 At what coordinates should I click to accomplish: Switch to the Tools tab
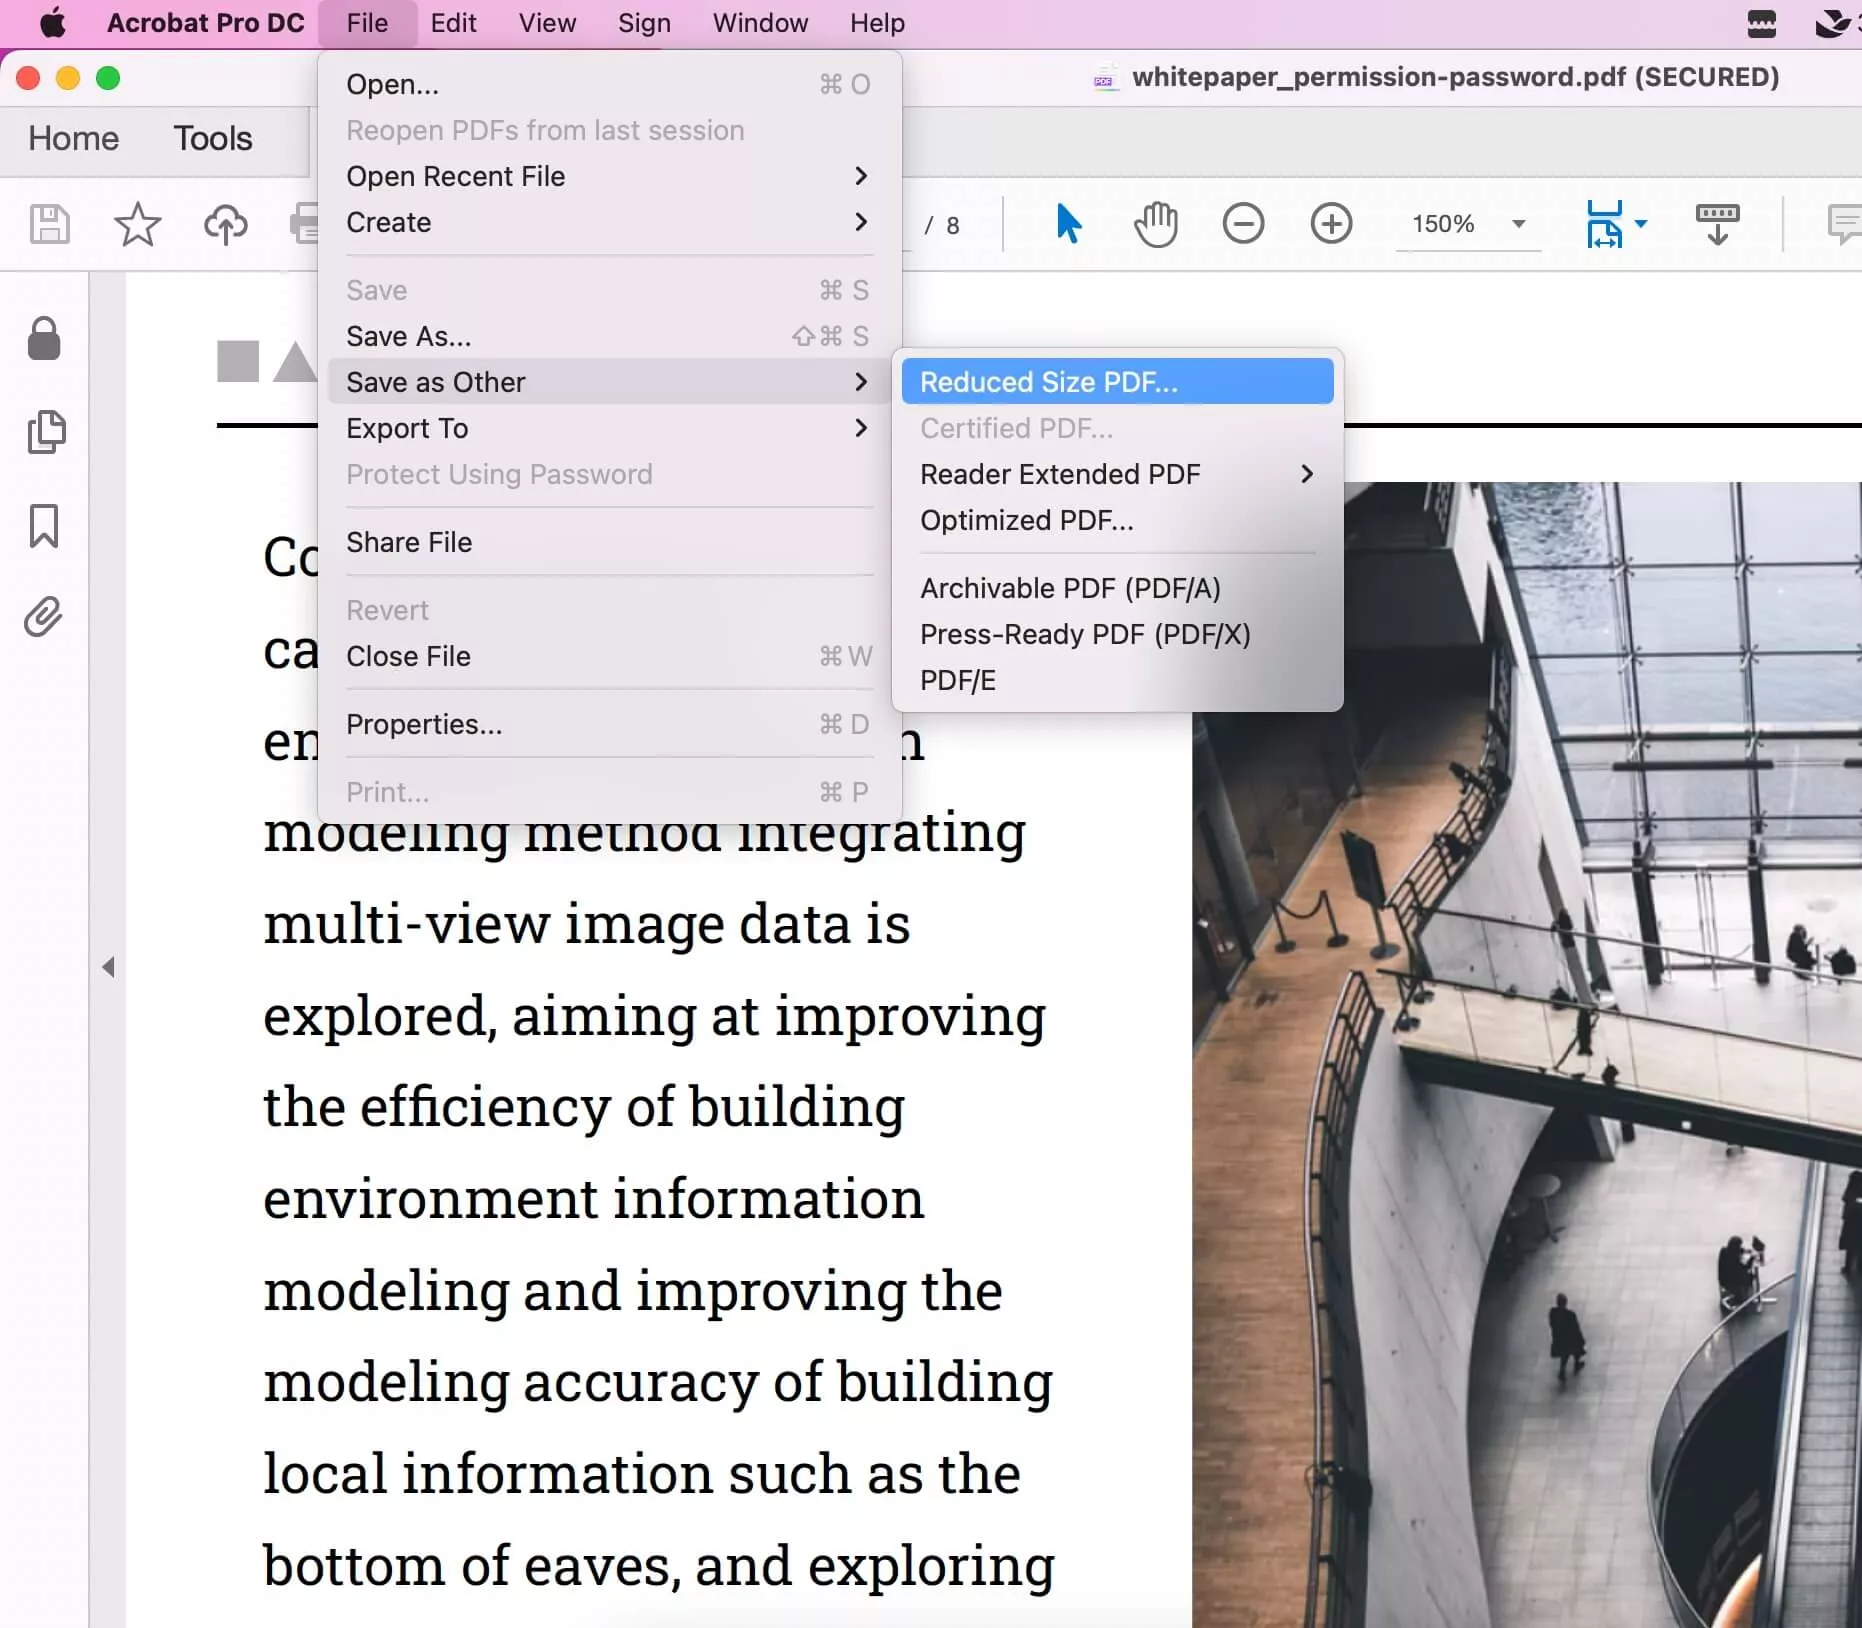coord(212,139)
